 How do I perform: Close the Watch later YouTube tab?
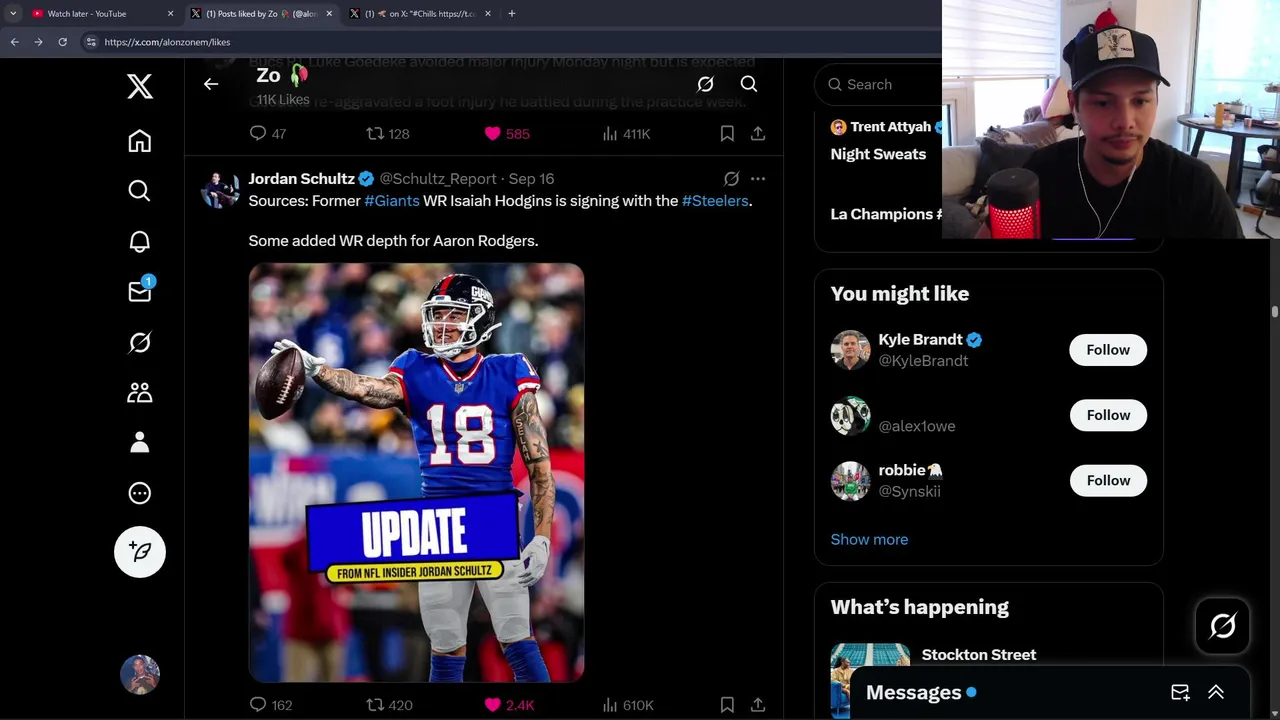(x=170, y=14)
